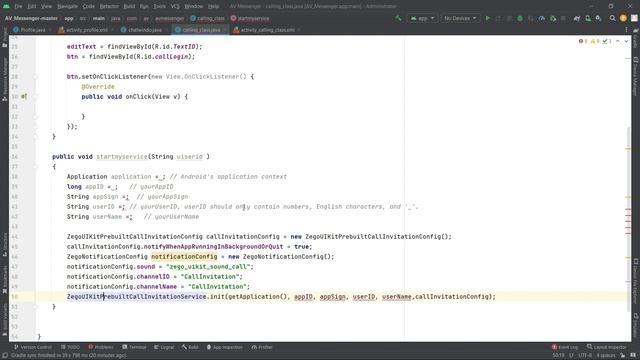Click the override gutter icon beside onClick
Screen dimensions: 640x360
click(24, 97)
